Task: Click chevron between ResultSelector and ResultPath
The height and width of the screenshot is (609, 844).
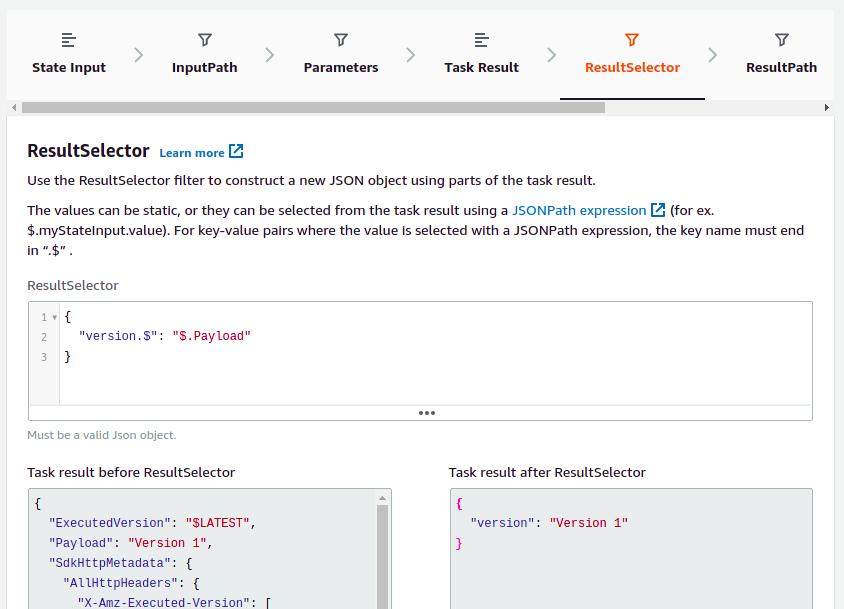Action: (712, 55)
